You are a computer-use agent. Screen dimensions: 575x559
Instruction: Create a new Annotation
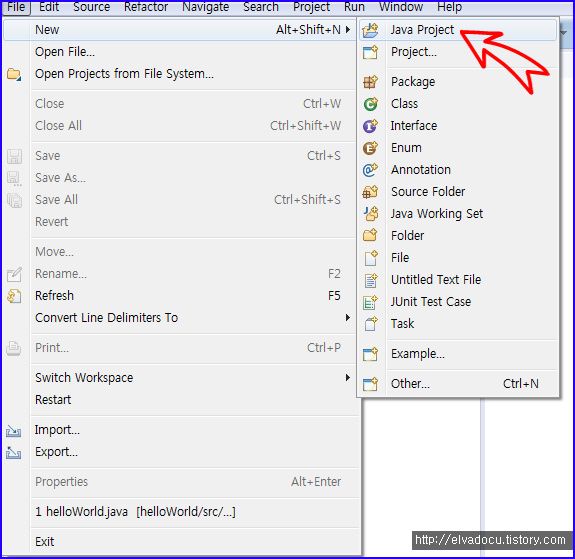coord(458,170)
